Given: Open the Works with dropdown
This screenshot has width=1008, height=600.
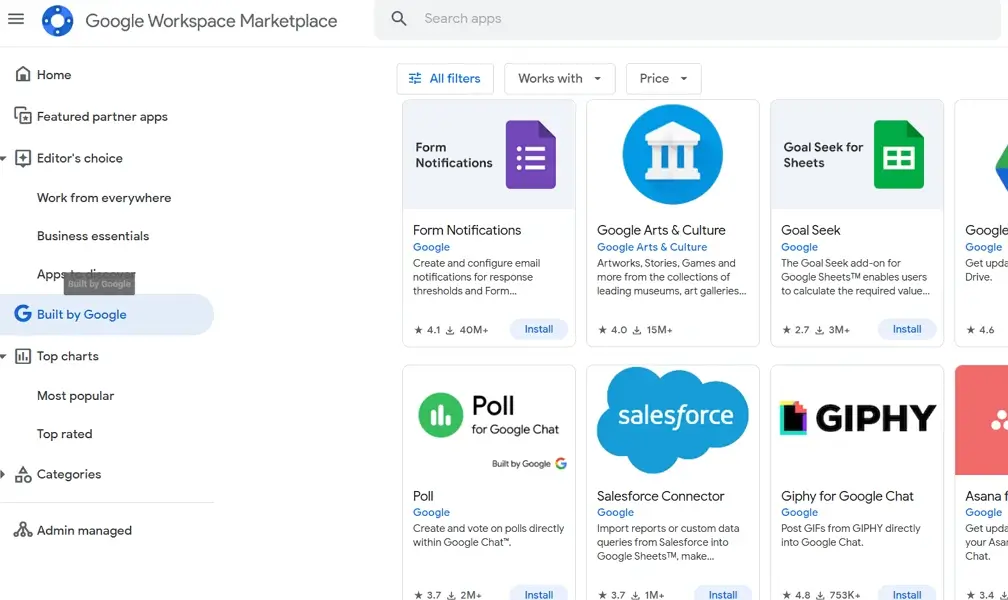Looking at the screenshot, I should 559,78.
